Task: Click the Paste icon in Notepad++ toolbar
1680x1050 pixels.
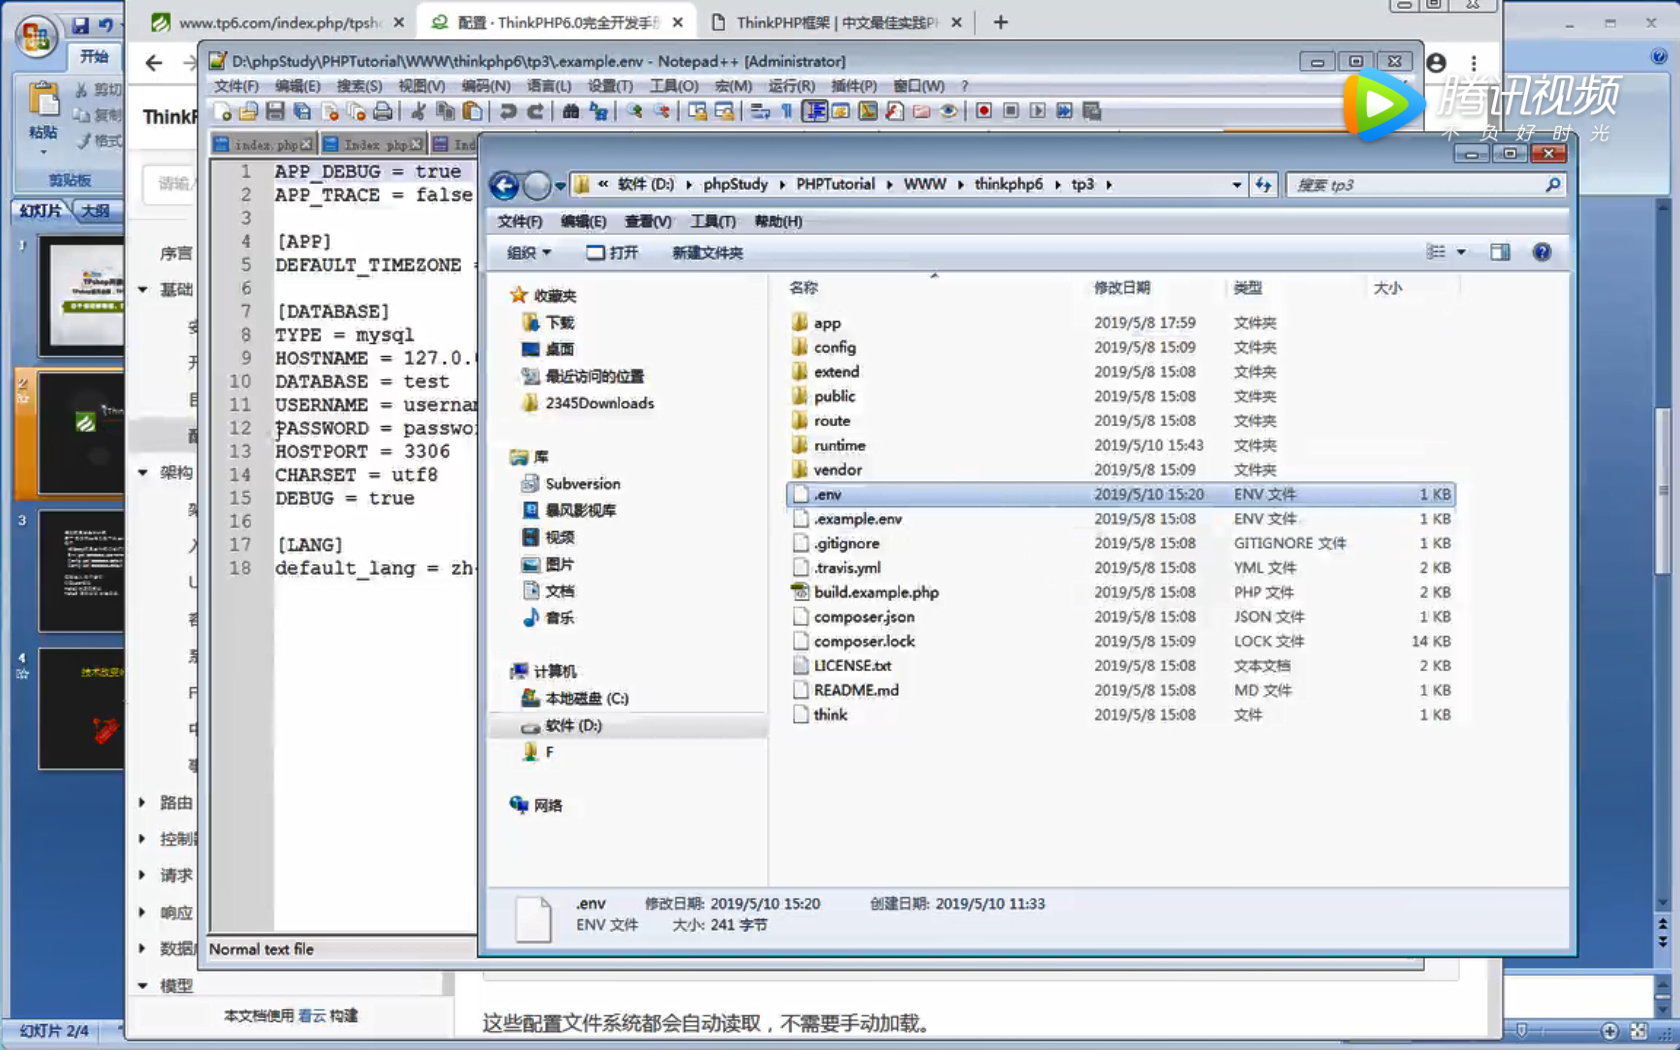Action: tap(472, 111)
